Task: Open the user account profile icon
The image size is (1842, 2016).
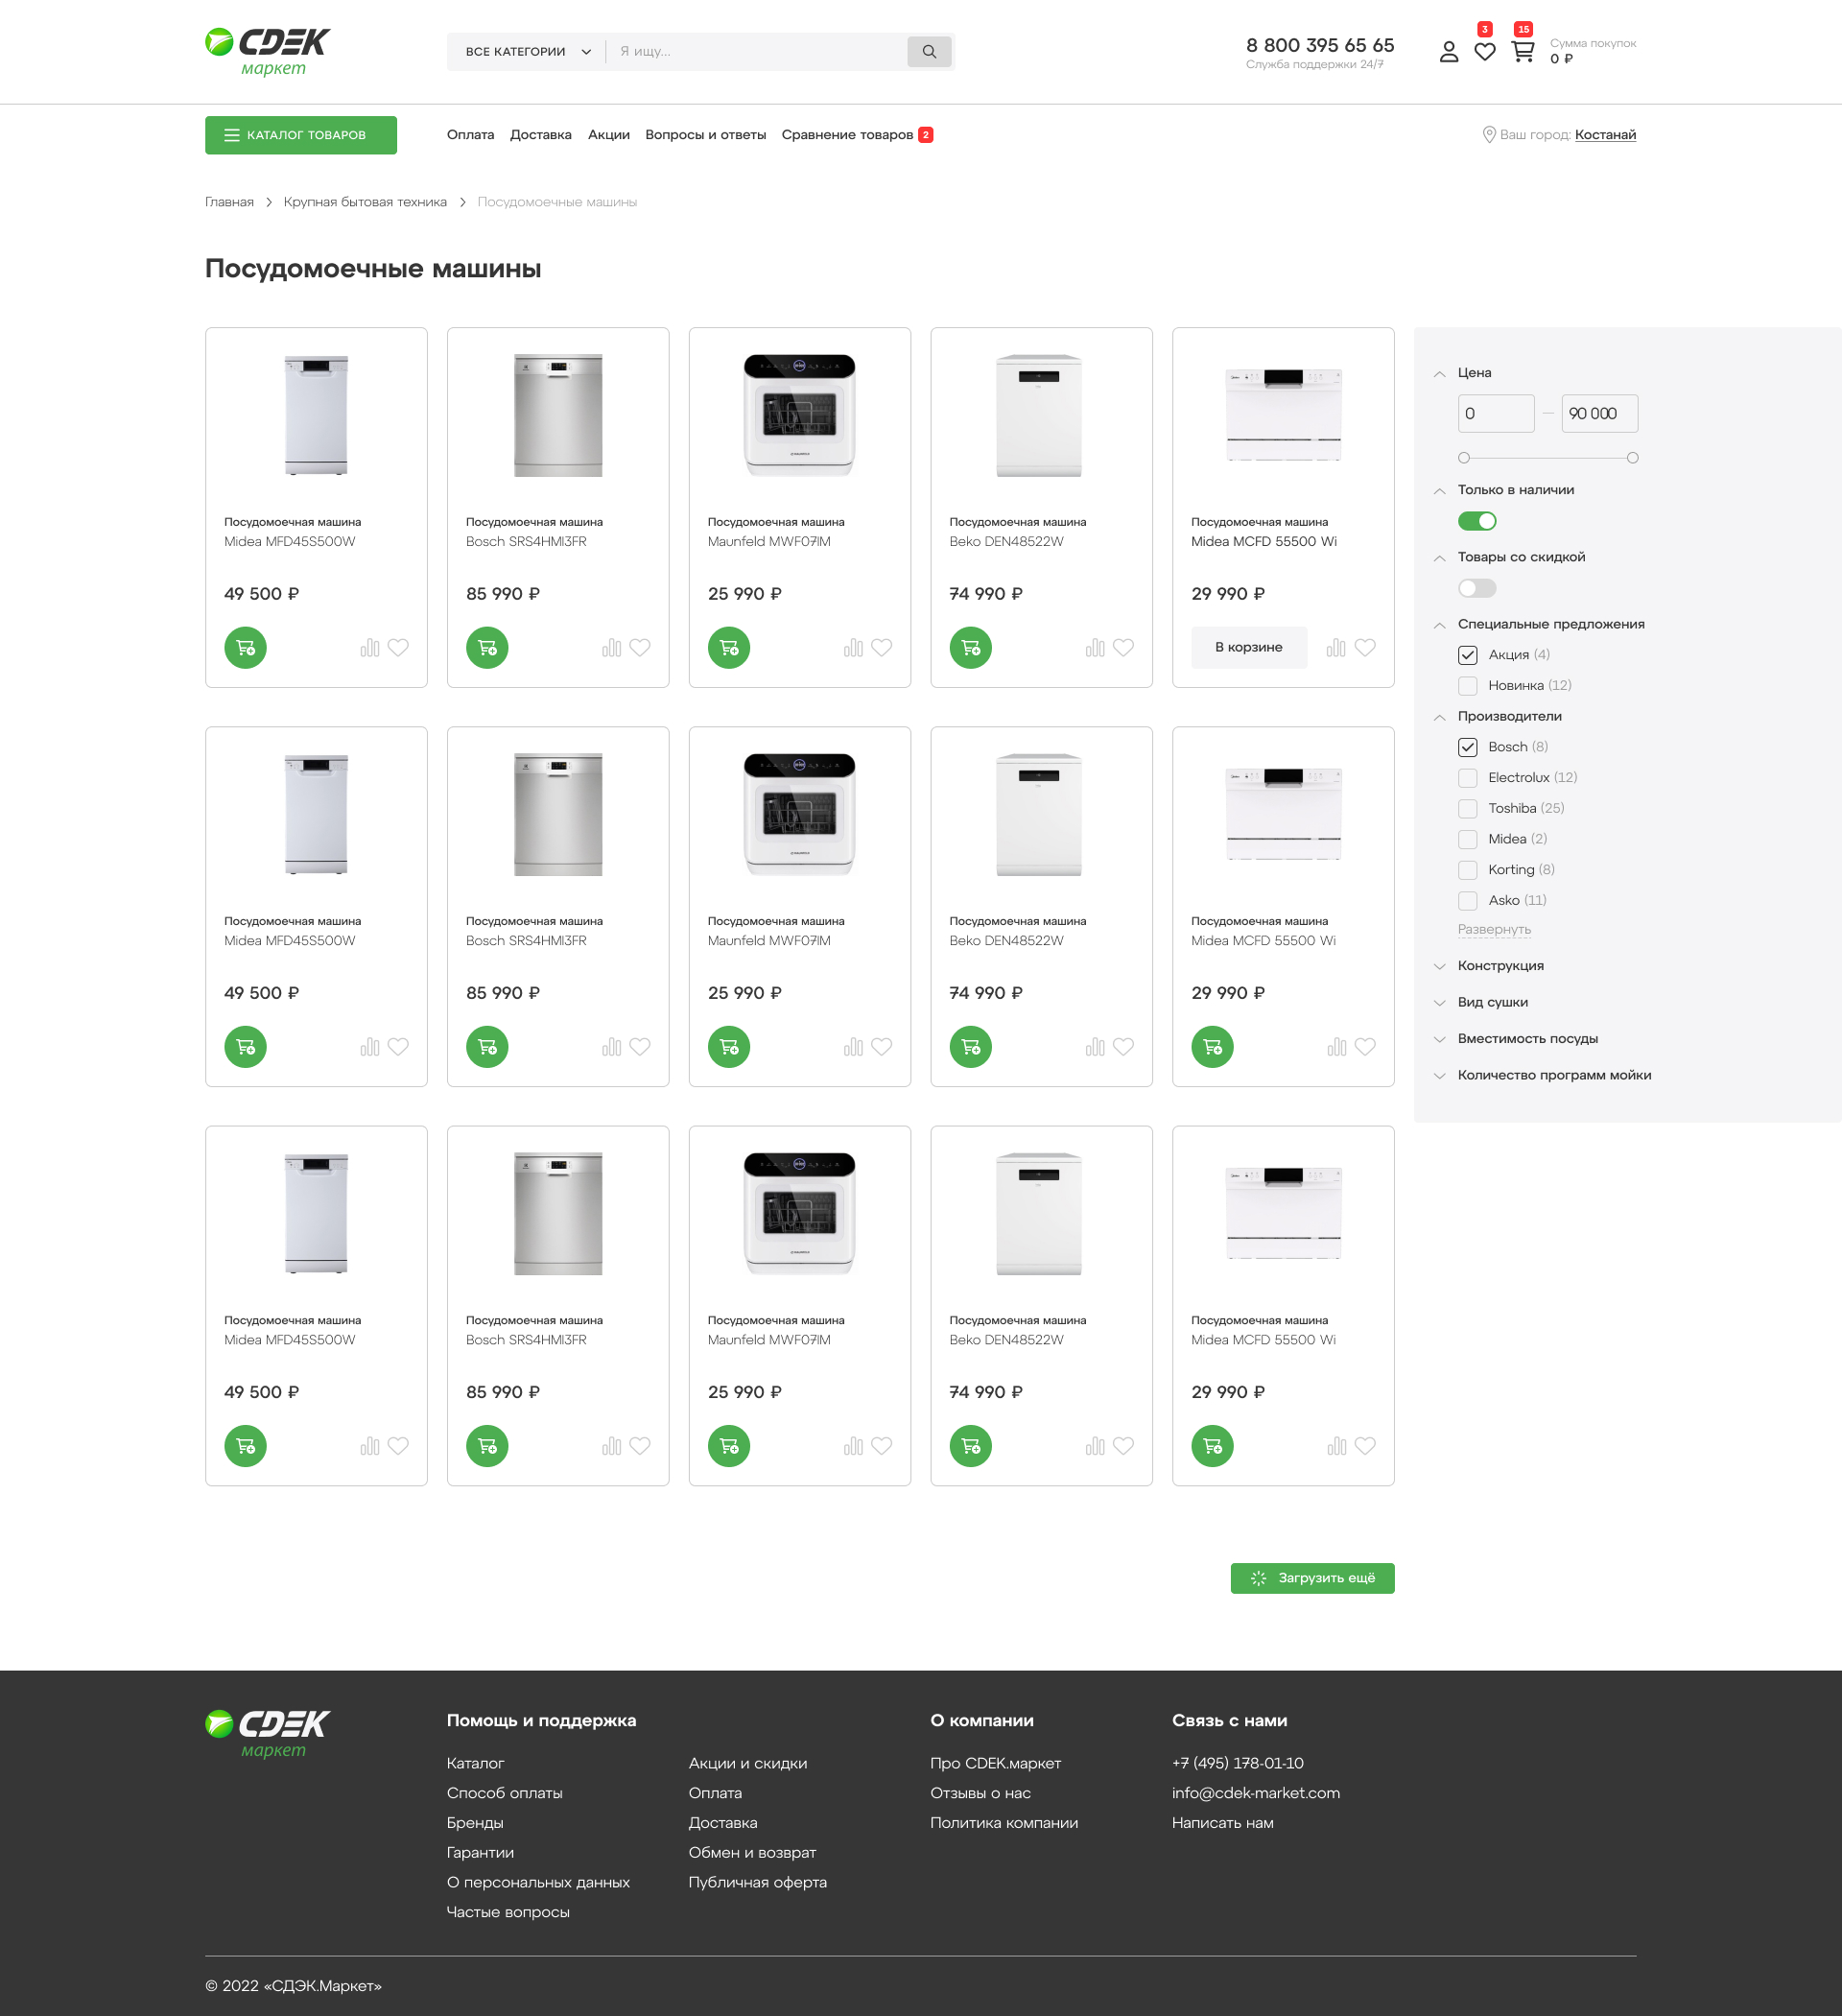Action: (x=1448, y=52)
